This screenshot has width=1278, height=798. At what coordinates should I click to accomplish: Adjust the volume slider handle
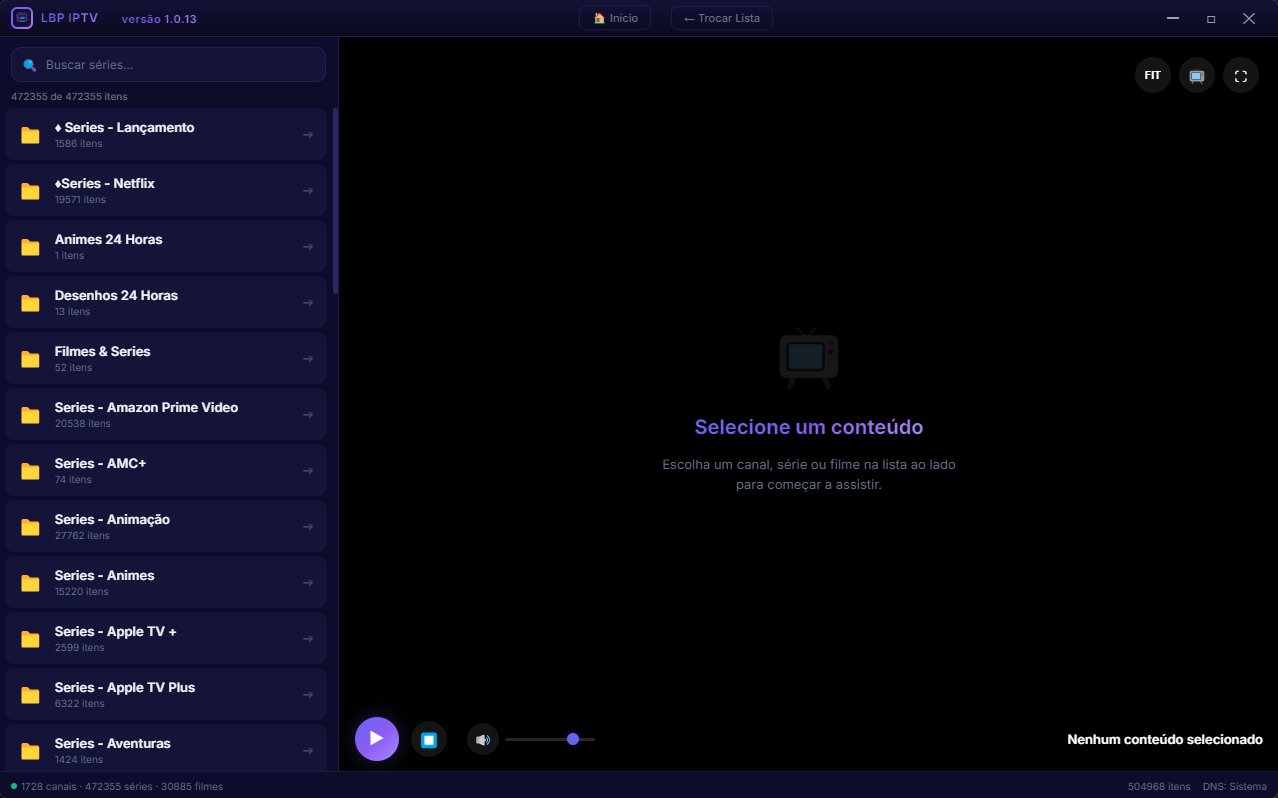point(573,739)
